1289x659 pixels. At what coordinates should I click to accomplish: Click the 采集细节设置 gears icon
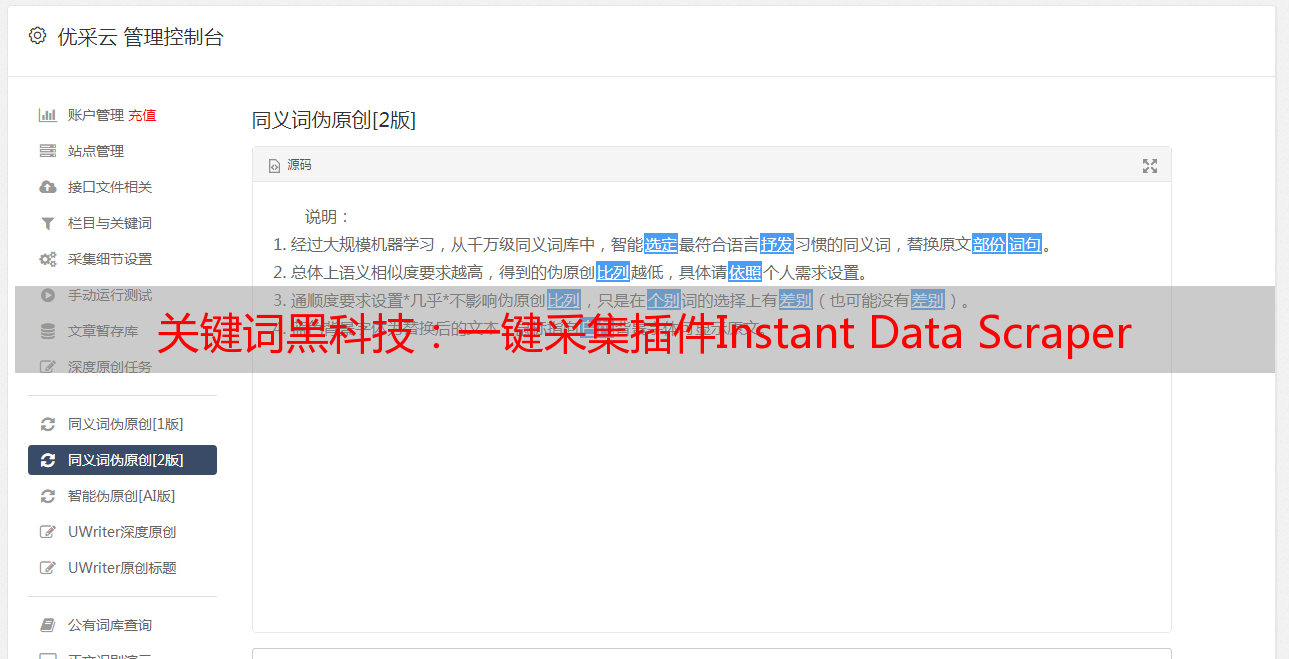click(x=47, y=259)
